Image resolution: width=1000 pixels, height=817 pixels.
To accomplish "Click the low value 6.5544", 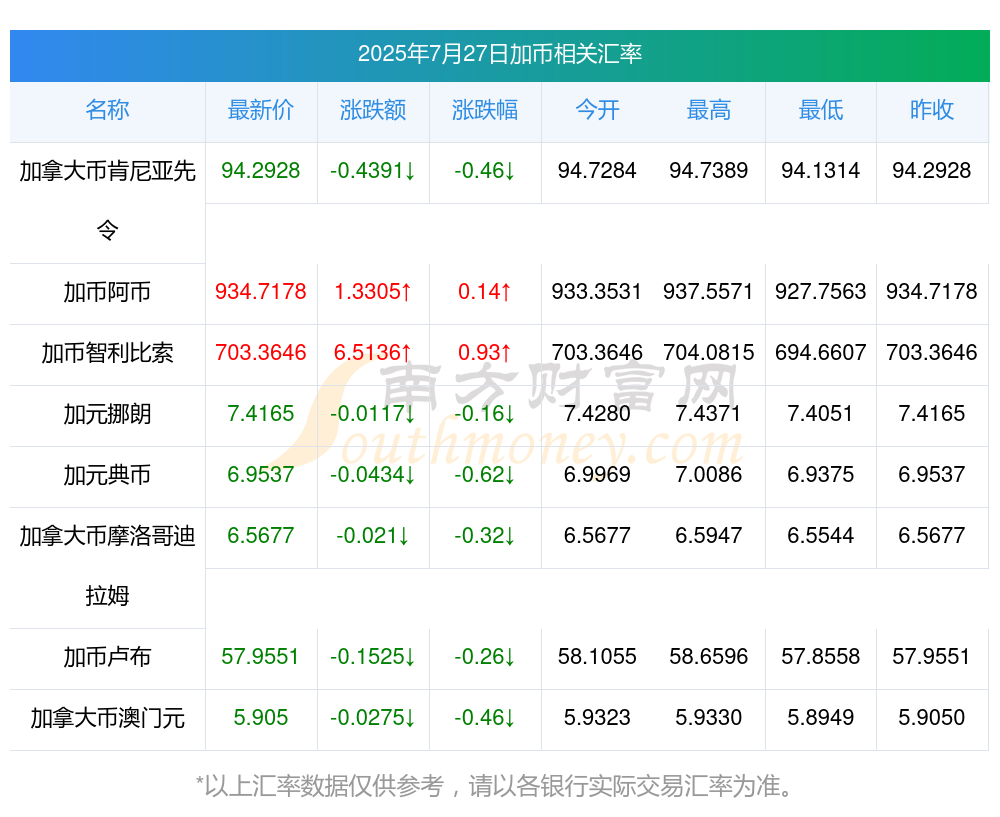I will point(821,536).
